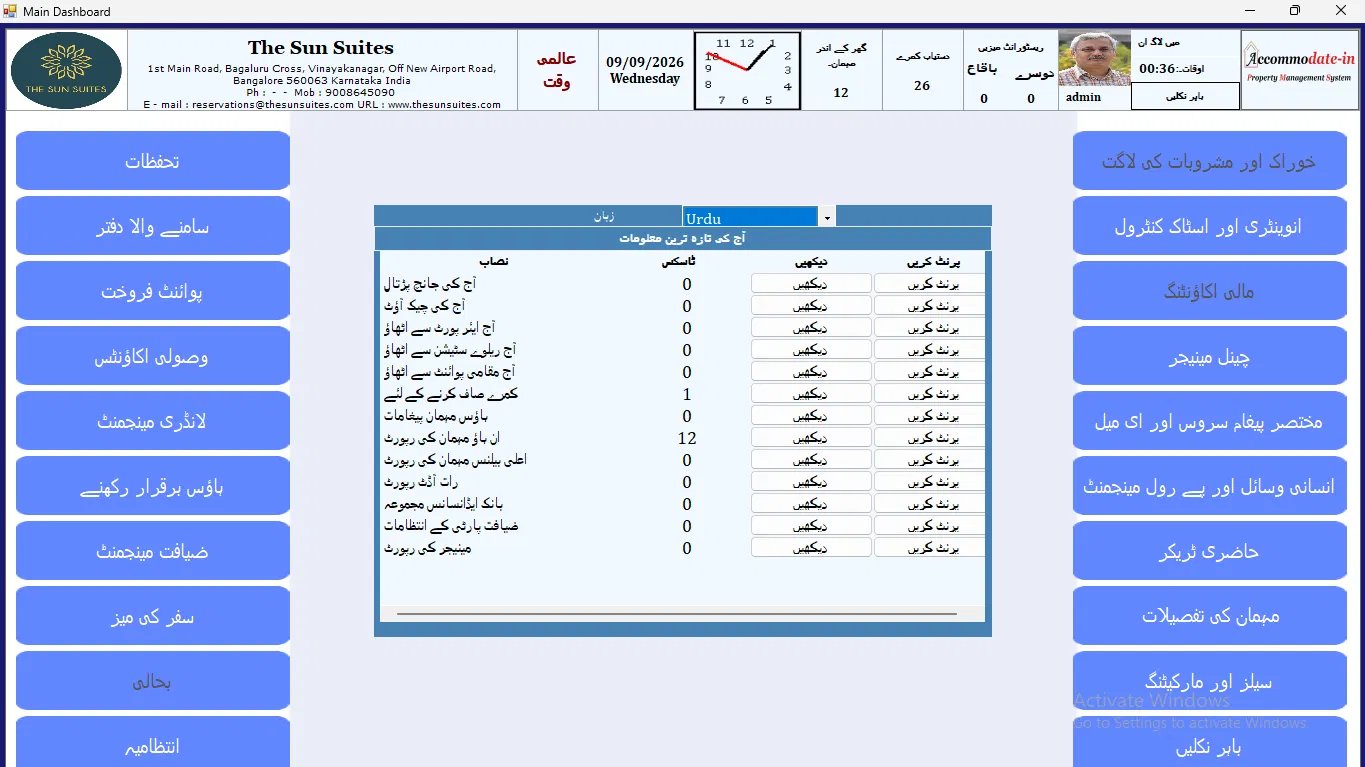Print report for آج کی جانچ پڑتال row
The width and height of the screenshot is (1365, 767).
click(x=930, y=284)
